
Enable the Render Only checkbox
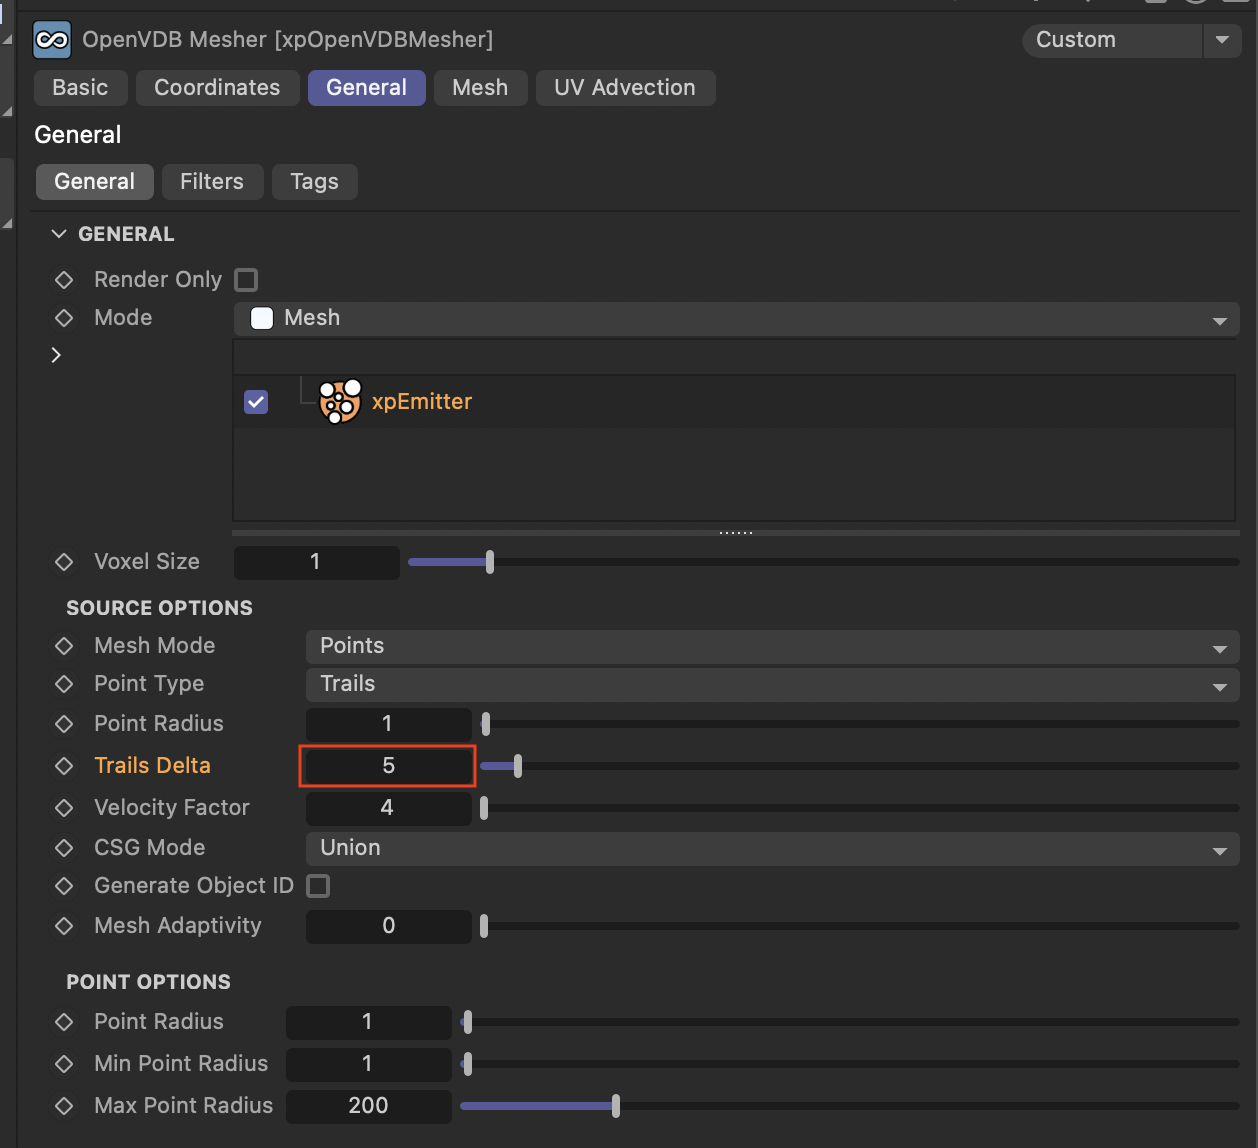246,280
